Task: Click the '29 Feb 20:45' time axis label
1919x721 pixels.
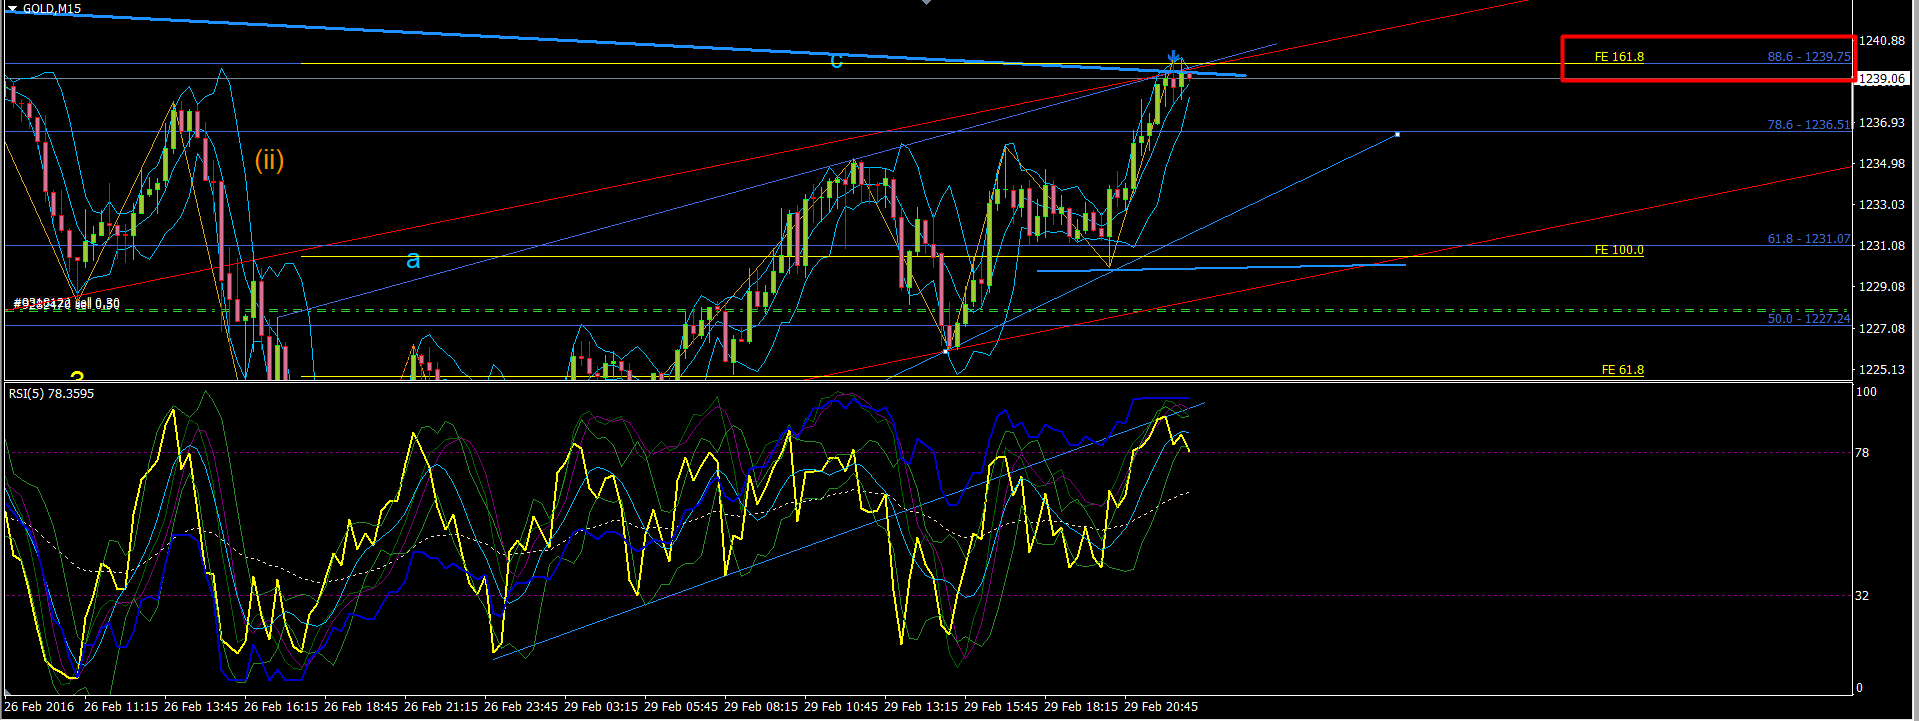Action: [1161, 707]
